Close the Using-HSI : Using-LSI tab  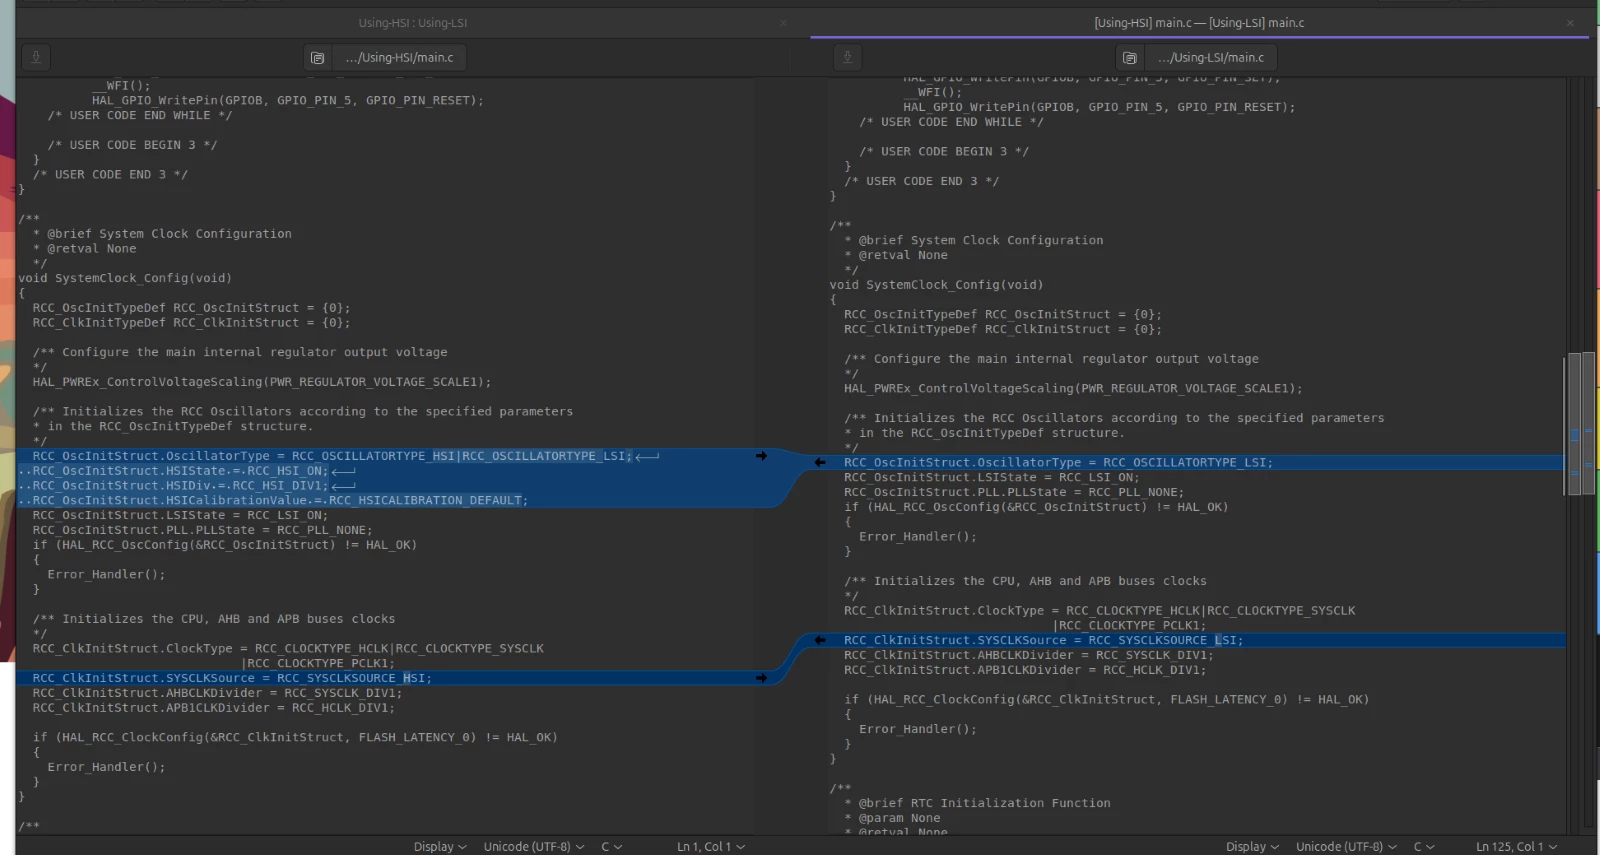[x=783, y=23]
